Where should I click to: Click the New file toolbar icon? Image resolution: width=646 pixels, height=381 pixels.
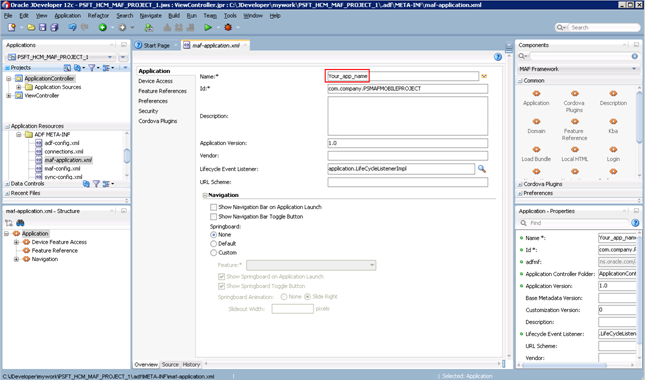tap(12, 28)
